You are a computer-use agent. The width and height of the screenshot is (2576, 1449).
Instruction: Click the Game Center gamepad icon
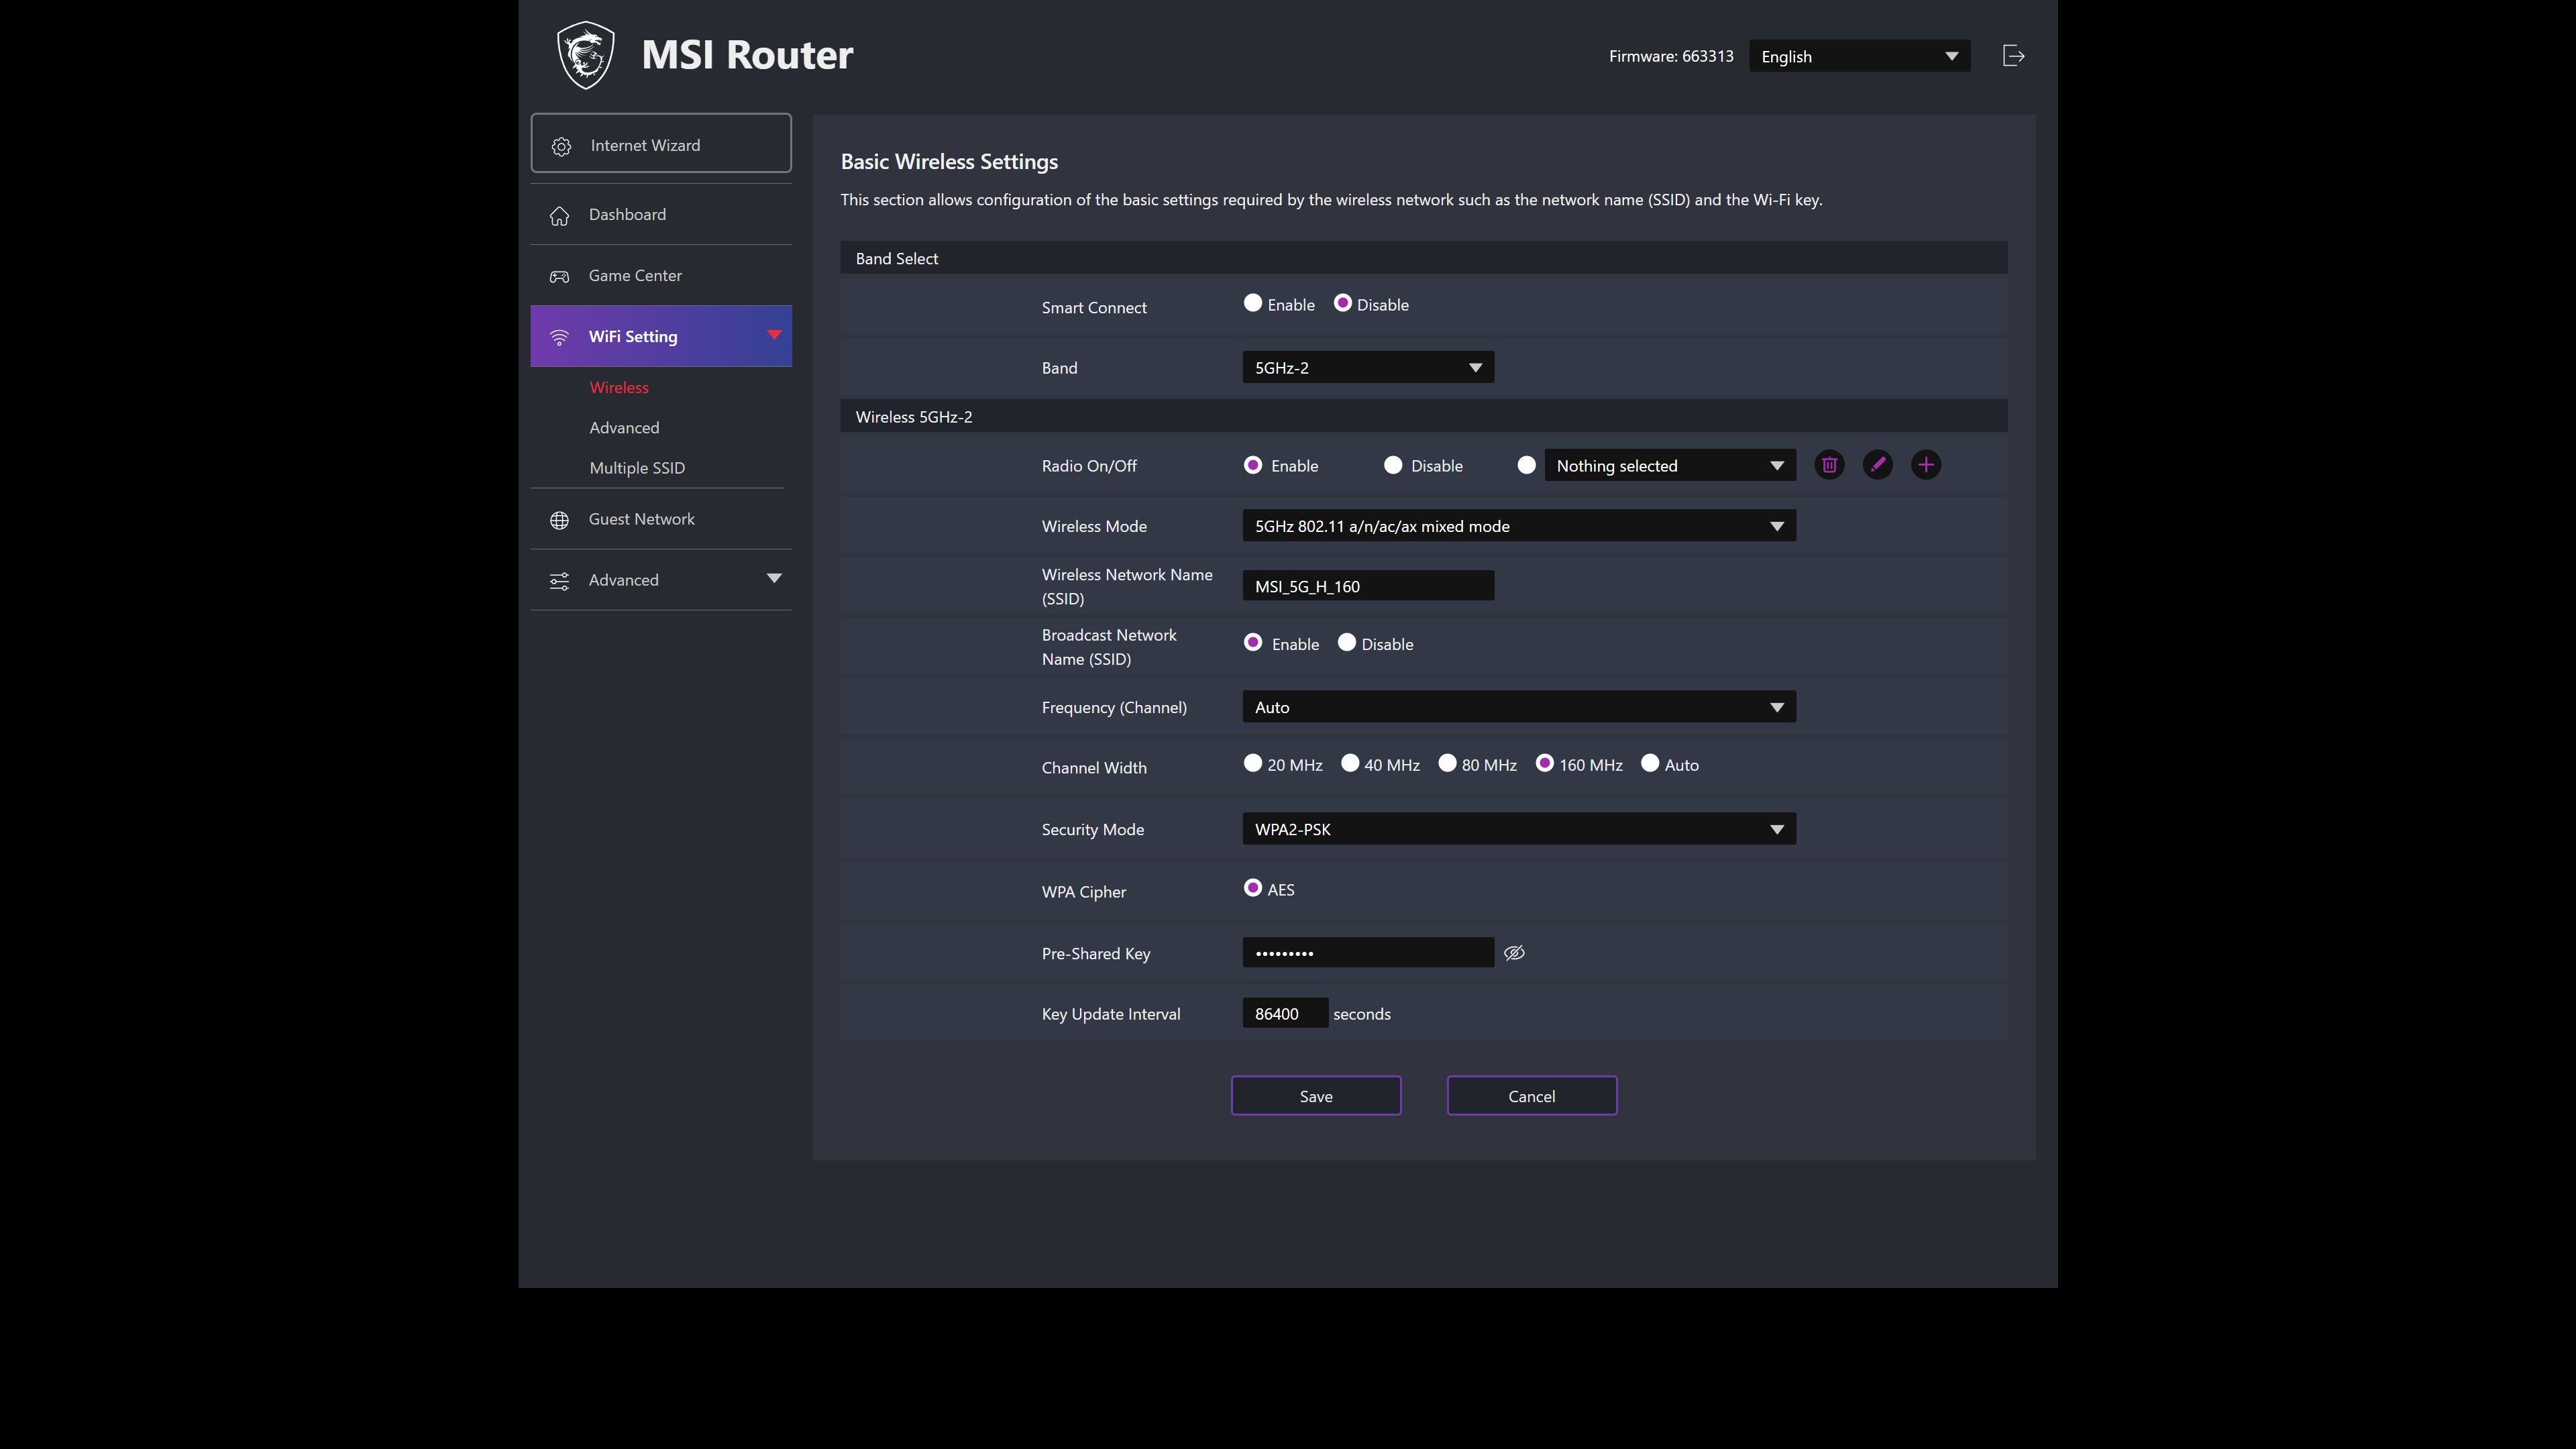point(559,276)
